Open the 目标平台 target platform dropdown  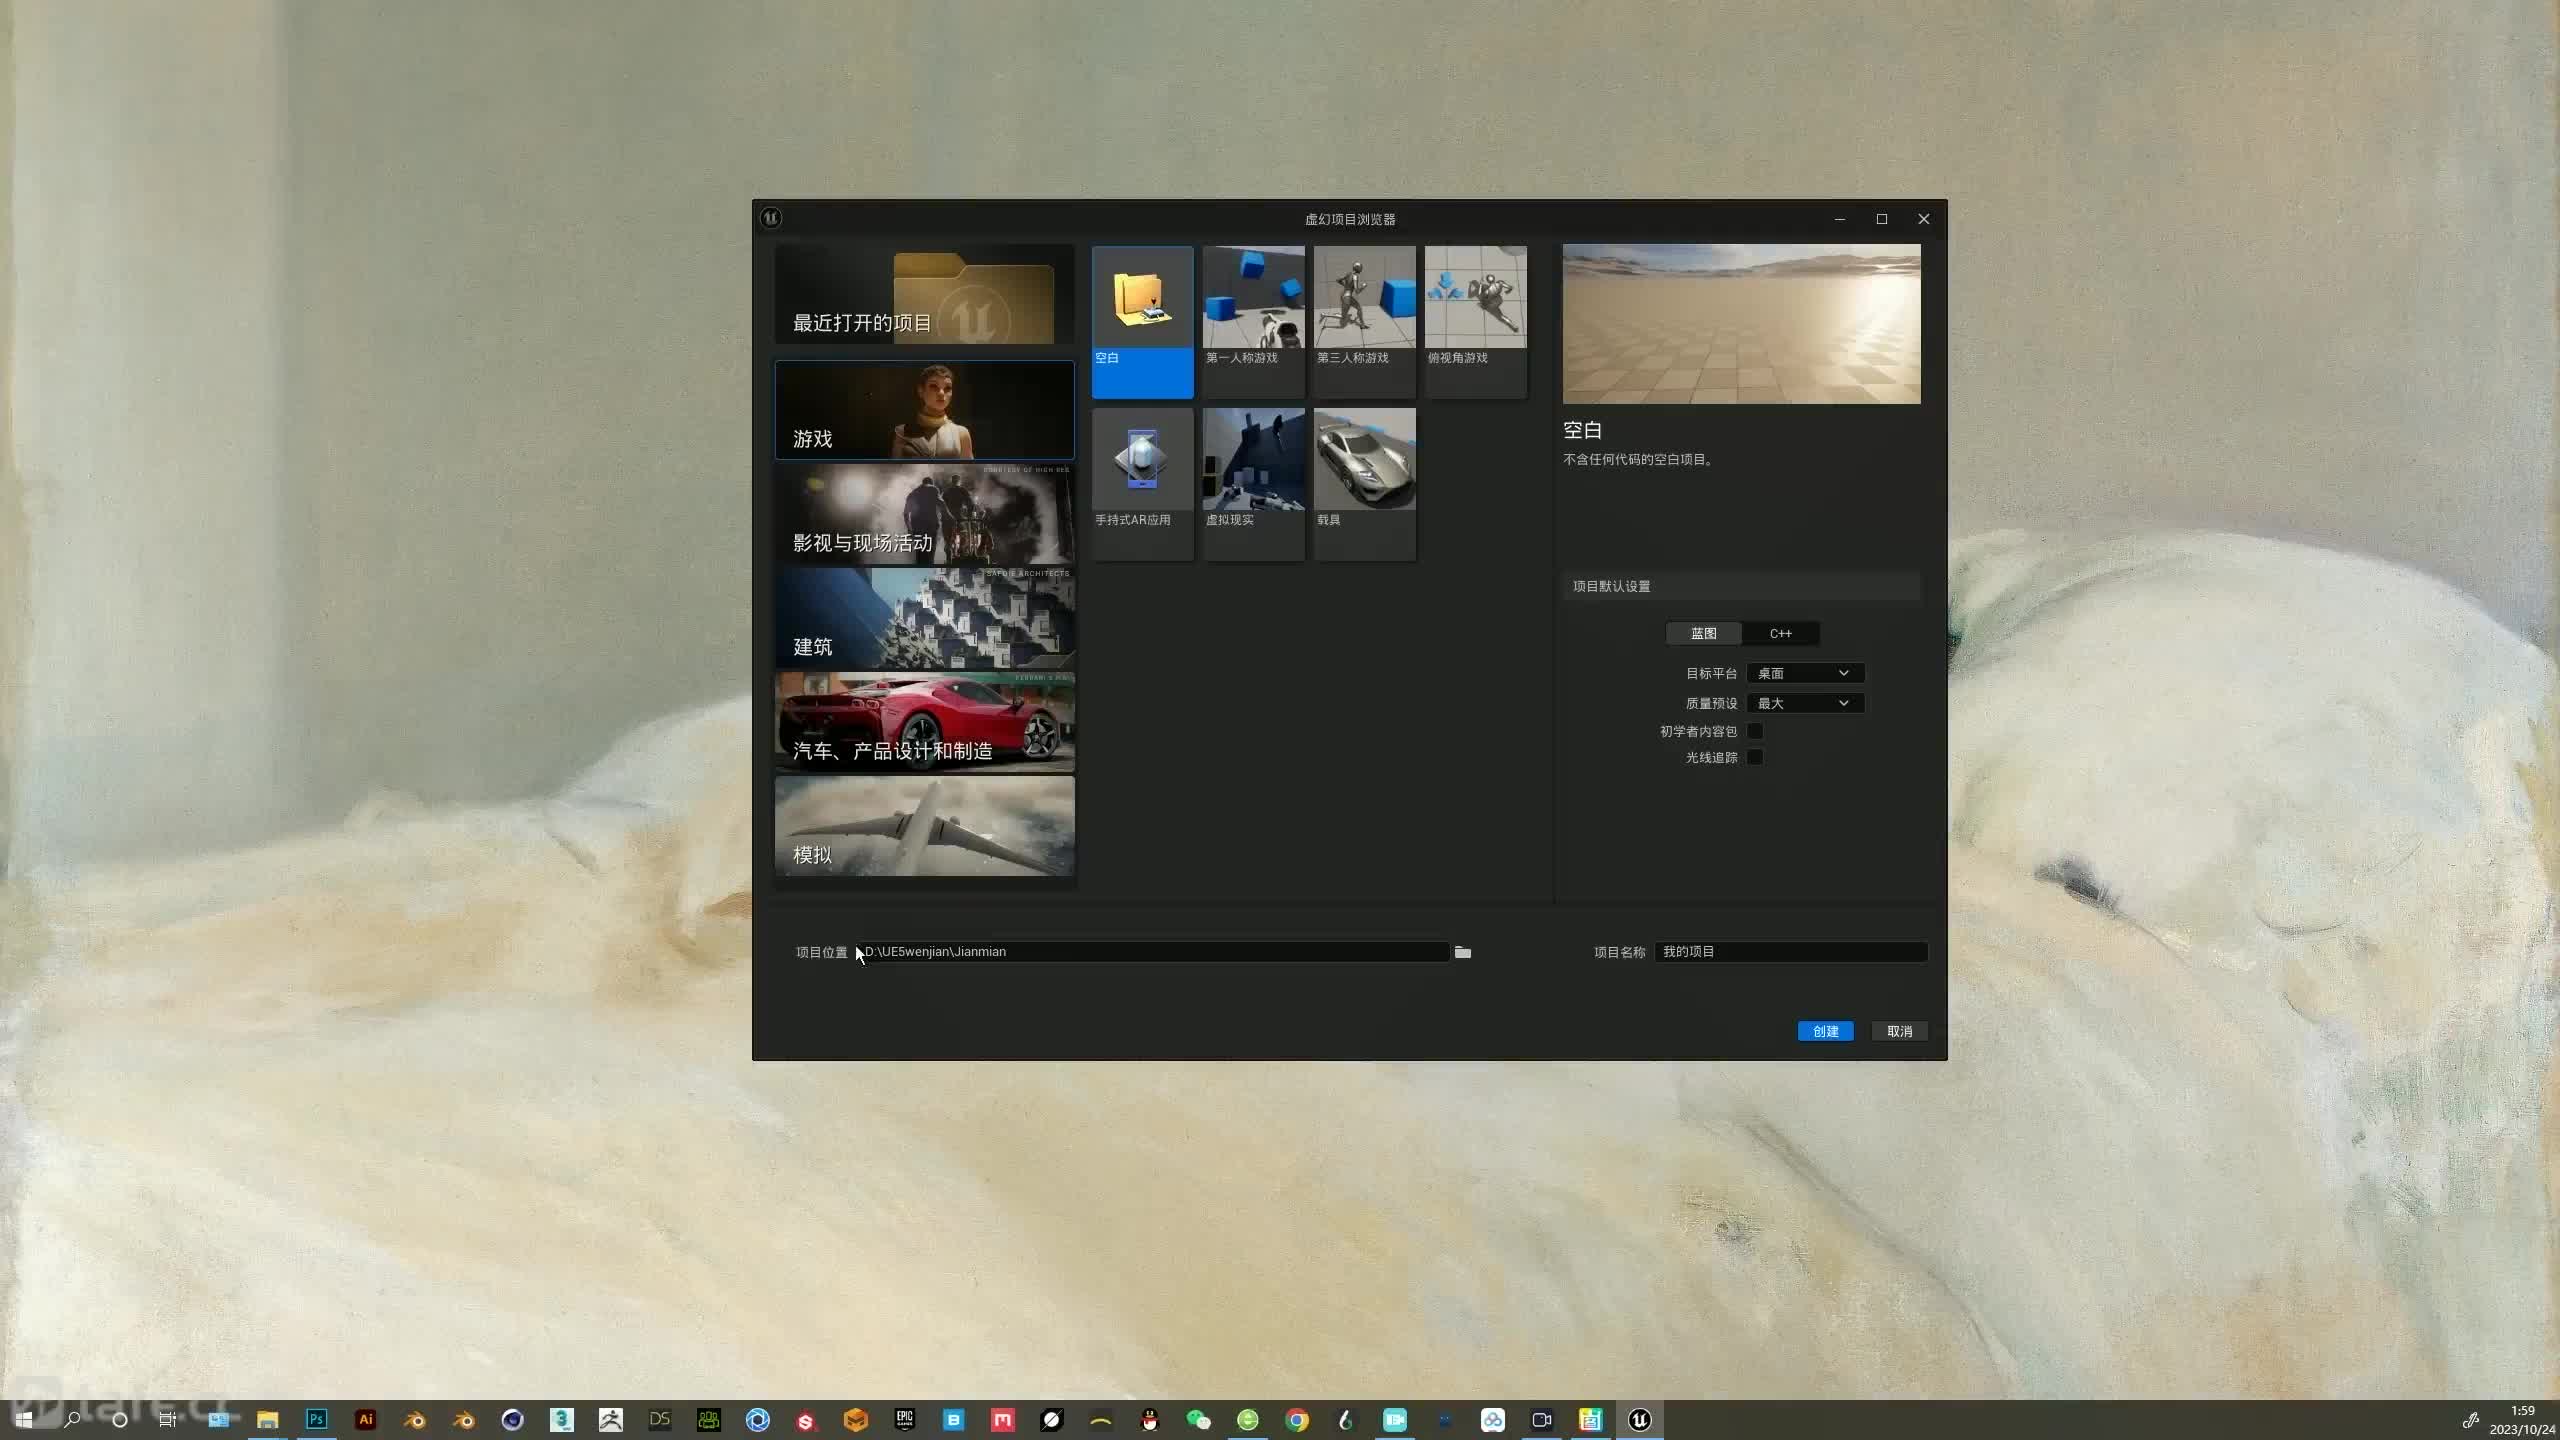[1804, 673]
